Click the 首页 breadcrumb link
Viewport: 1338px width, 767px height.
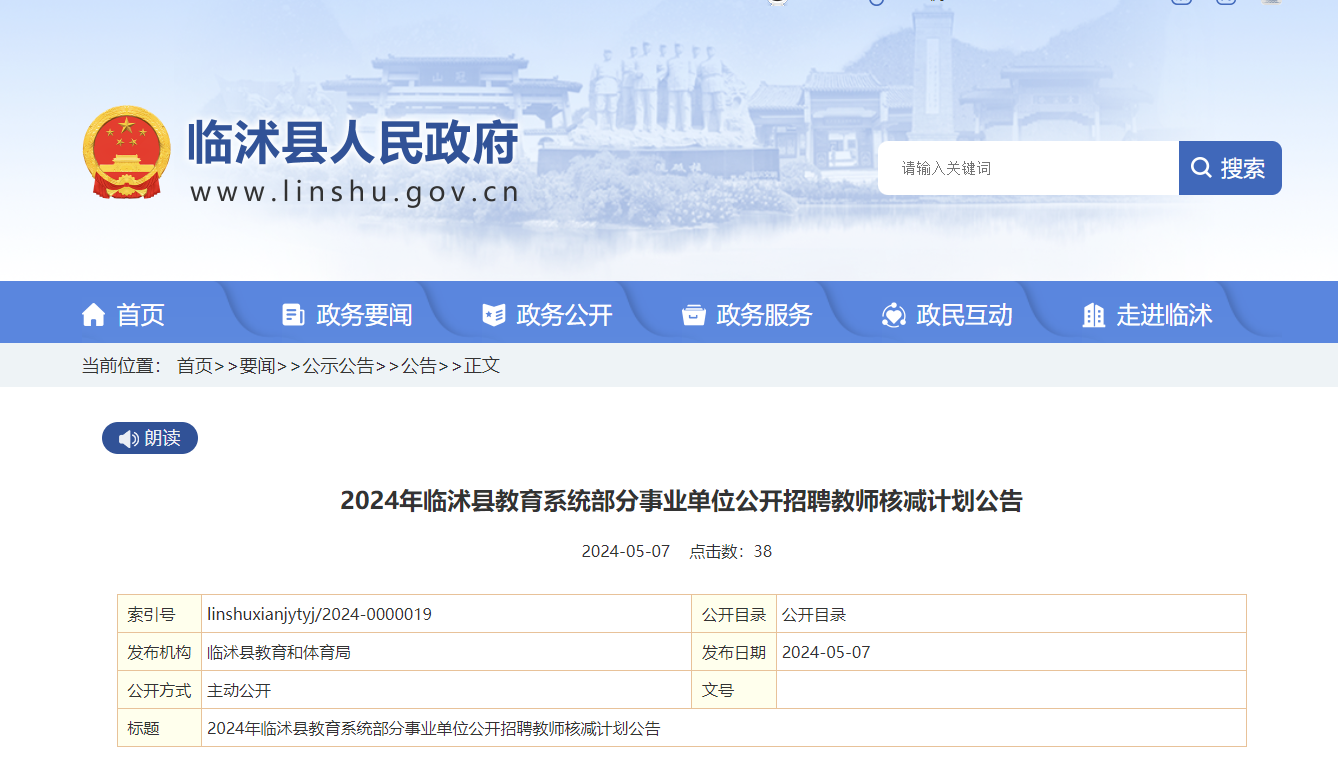pyautogui.click(x=195, y=366)
